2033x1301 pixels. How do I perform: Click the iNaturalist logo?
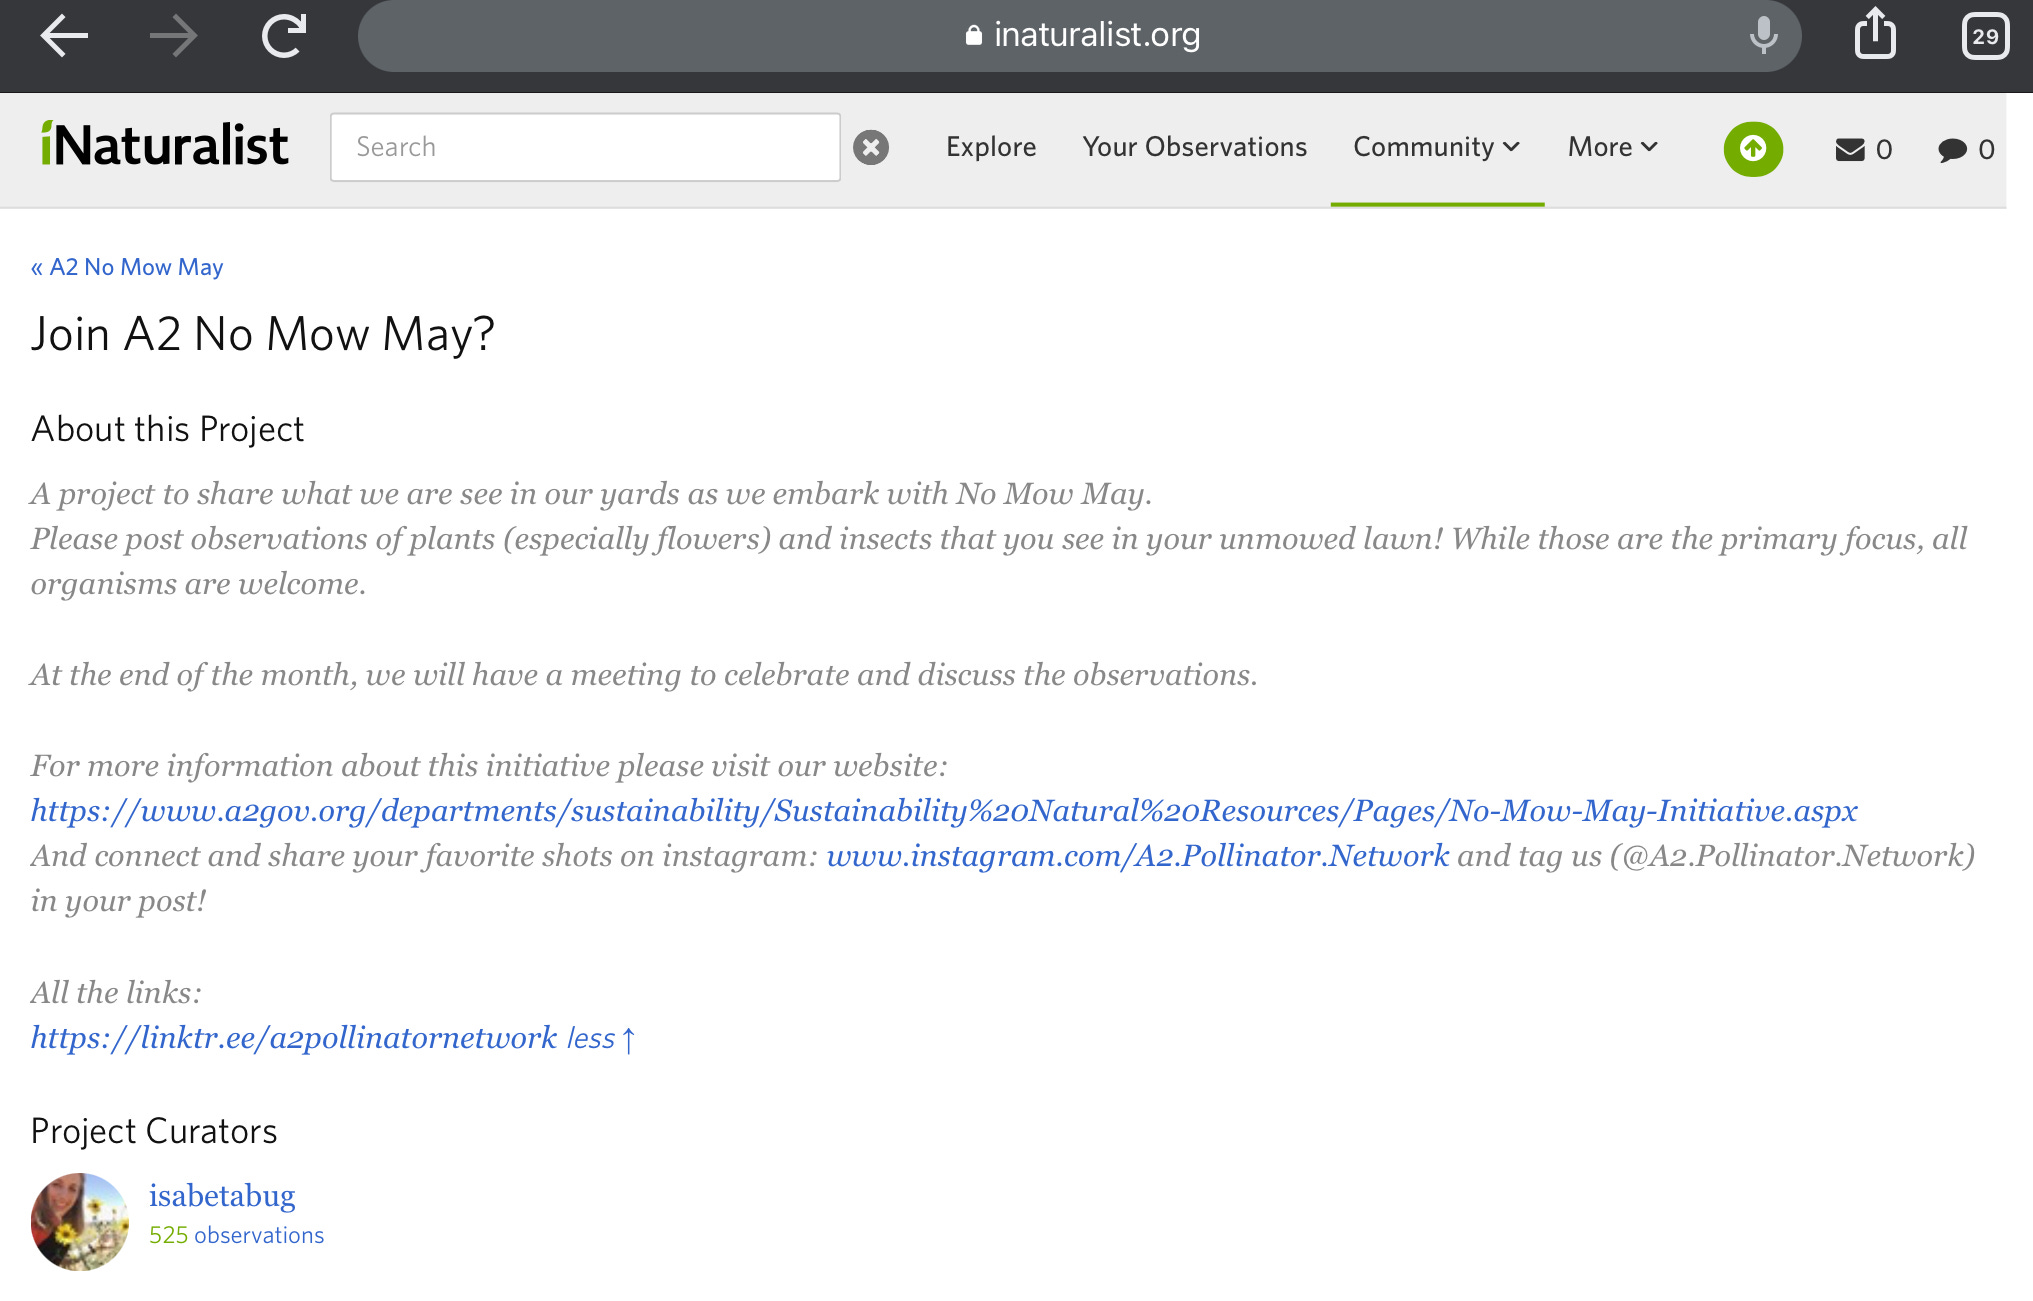click(x=165, y=146)
